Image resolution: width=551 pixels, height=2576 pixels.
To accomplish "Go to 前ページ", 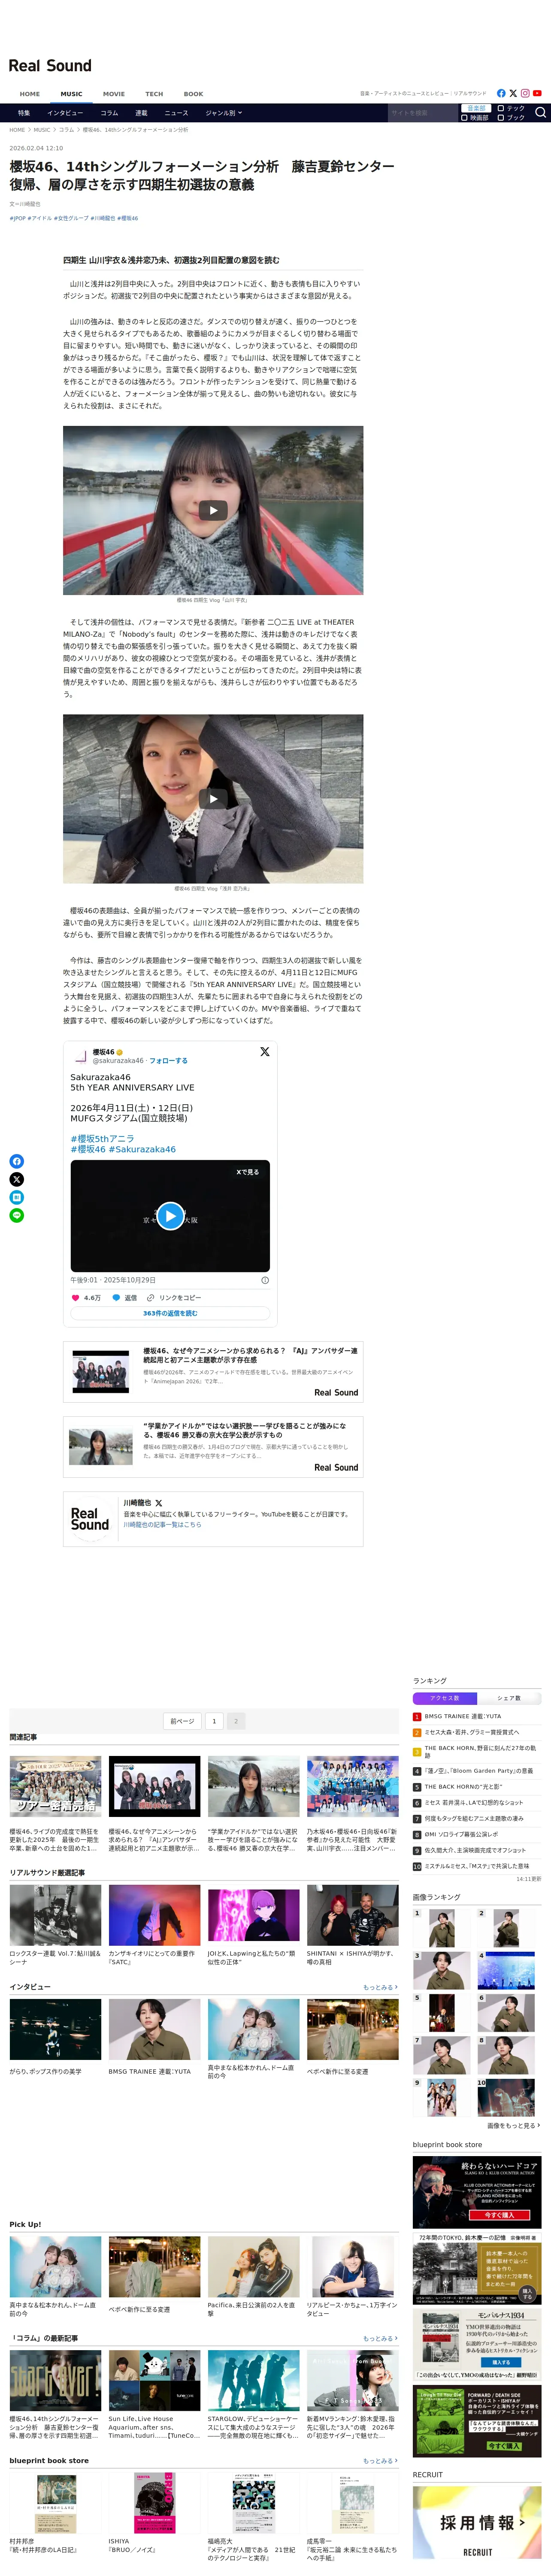I will tap(182, 1721).
